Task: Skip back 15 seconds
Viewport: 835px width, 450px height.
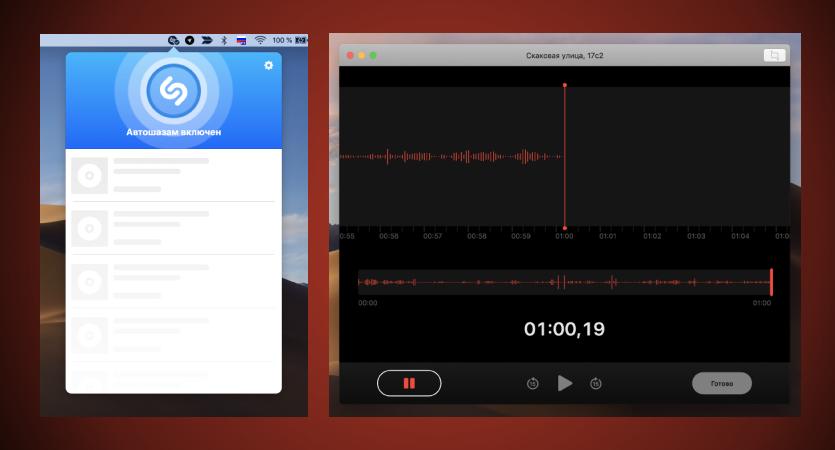Action: pyautogui.click(x=533, y=383)
